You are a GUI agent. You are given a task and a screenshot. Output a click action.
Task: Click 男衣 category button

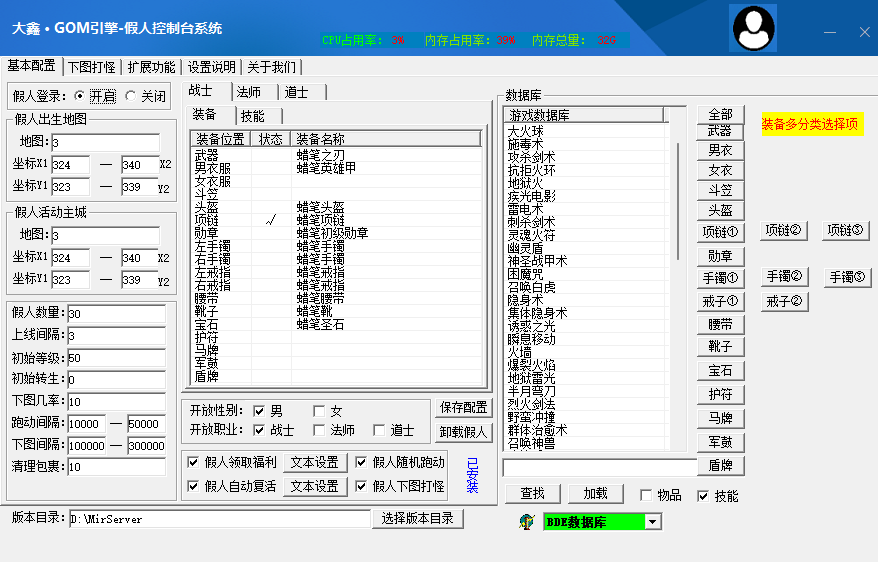(x=721, y=151)
